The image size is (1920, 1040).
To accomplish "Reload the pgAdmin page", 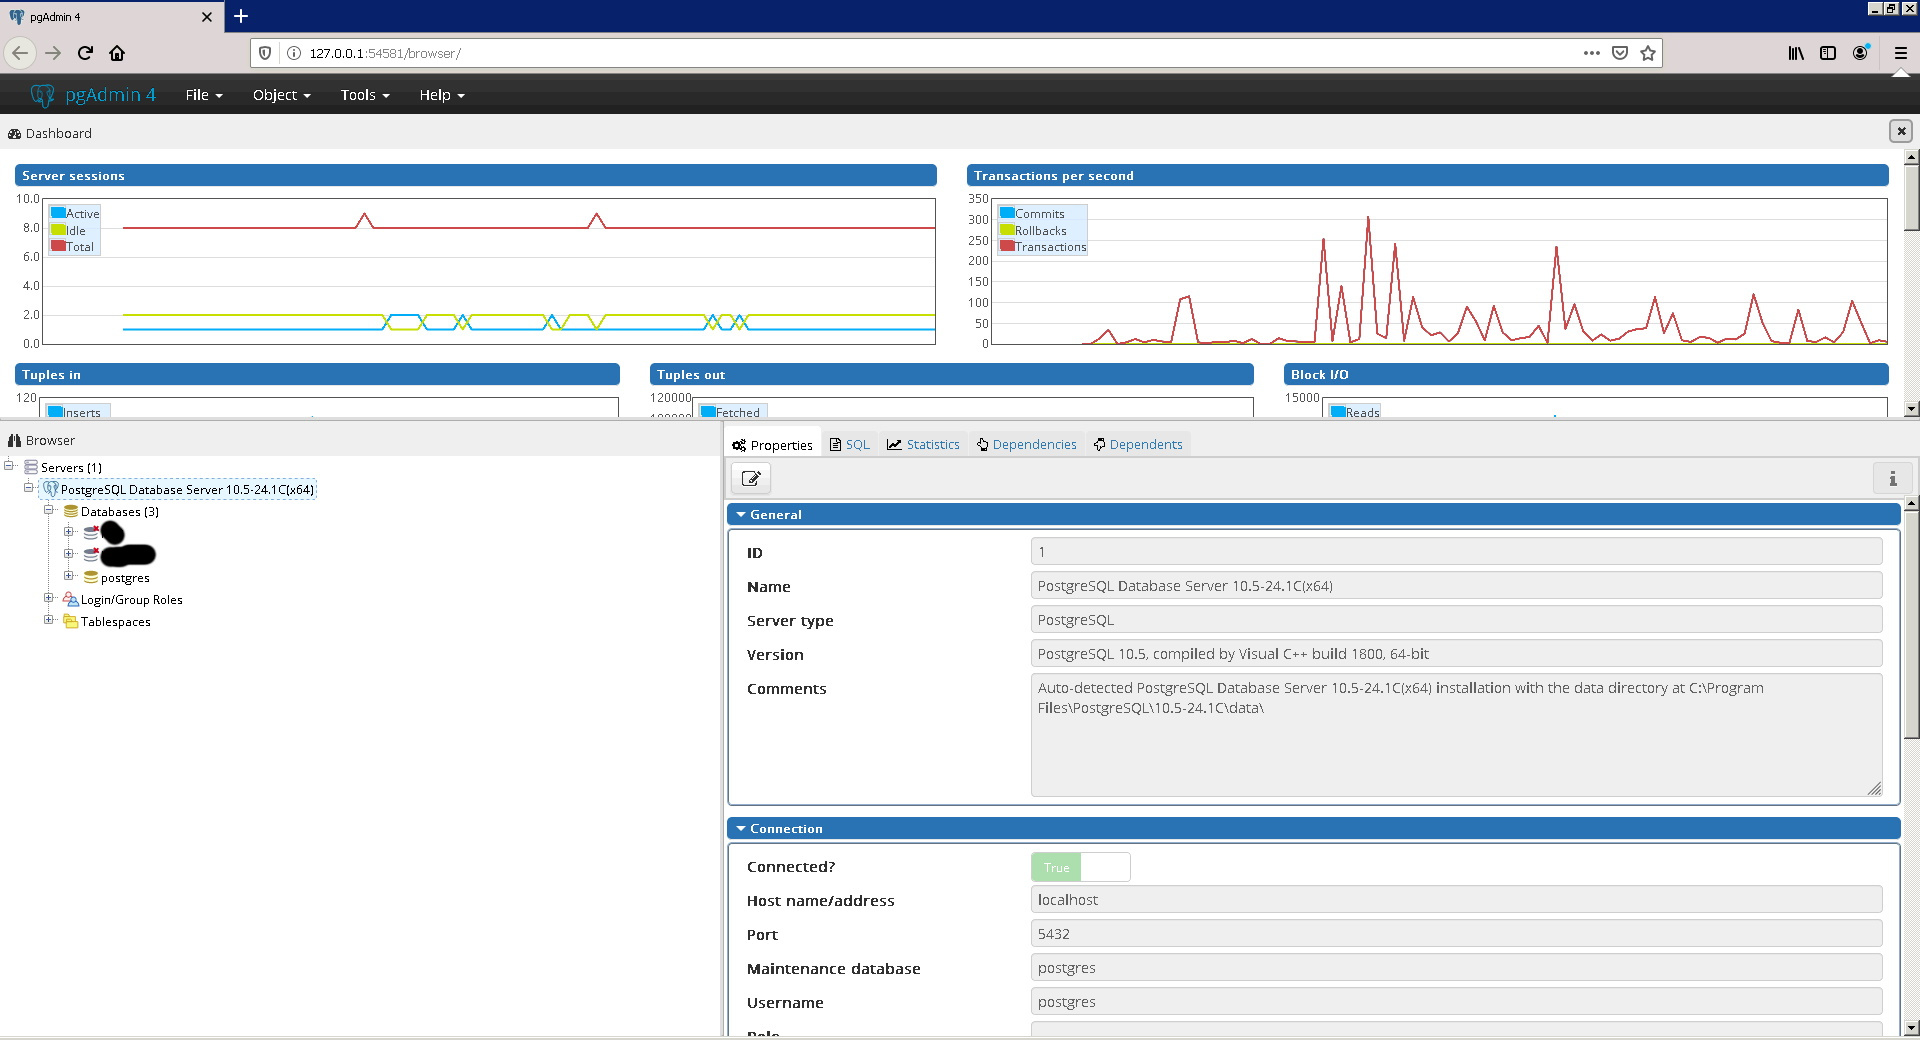I will tap(85, 53).
